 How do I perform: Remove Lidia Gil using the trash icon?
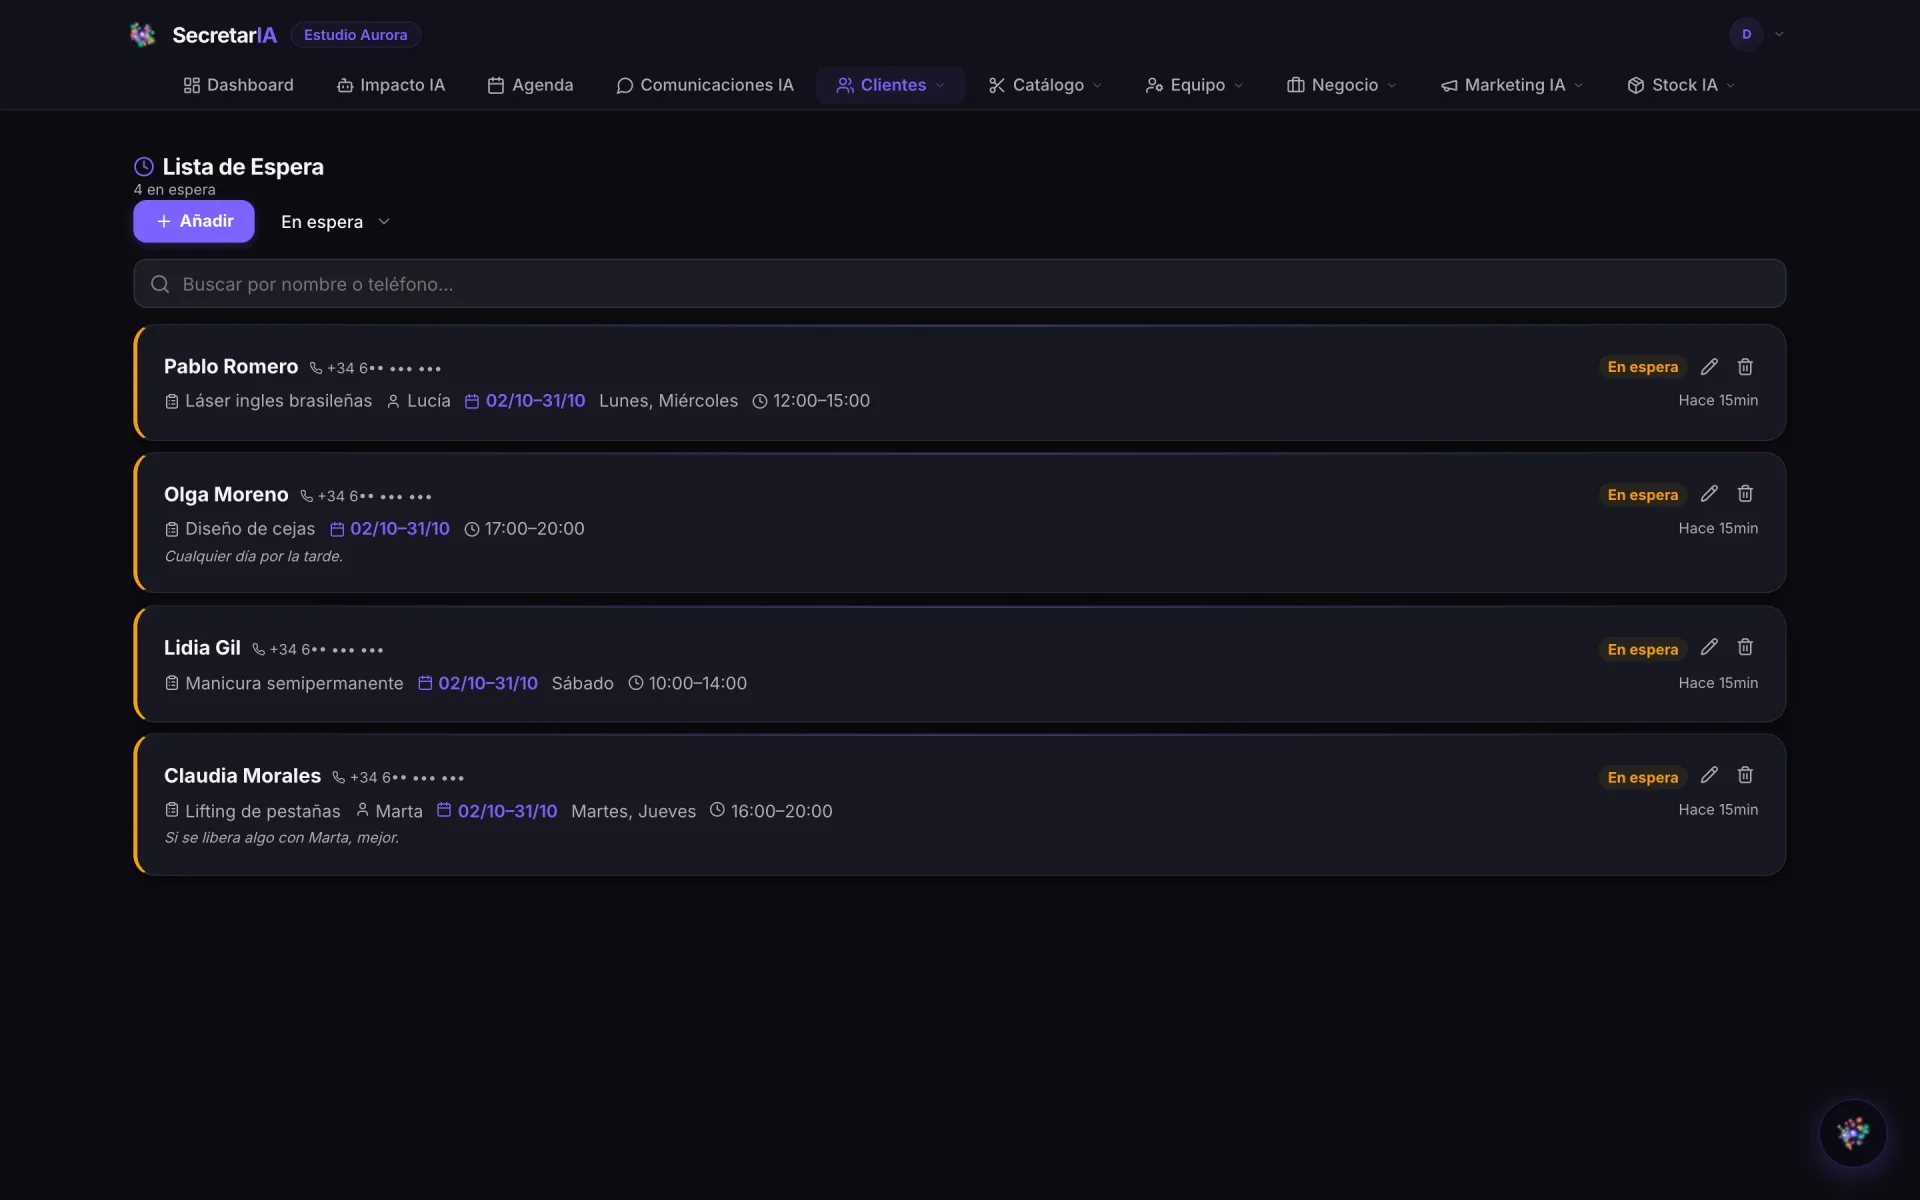(x=1745, y=648)
